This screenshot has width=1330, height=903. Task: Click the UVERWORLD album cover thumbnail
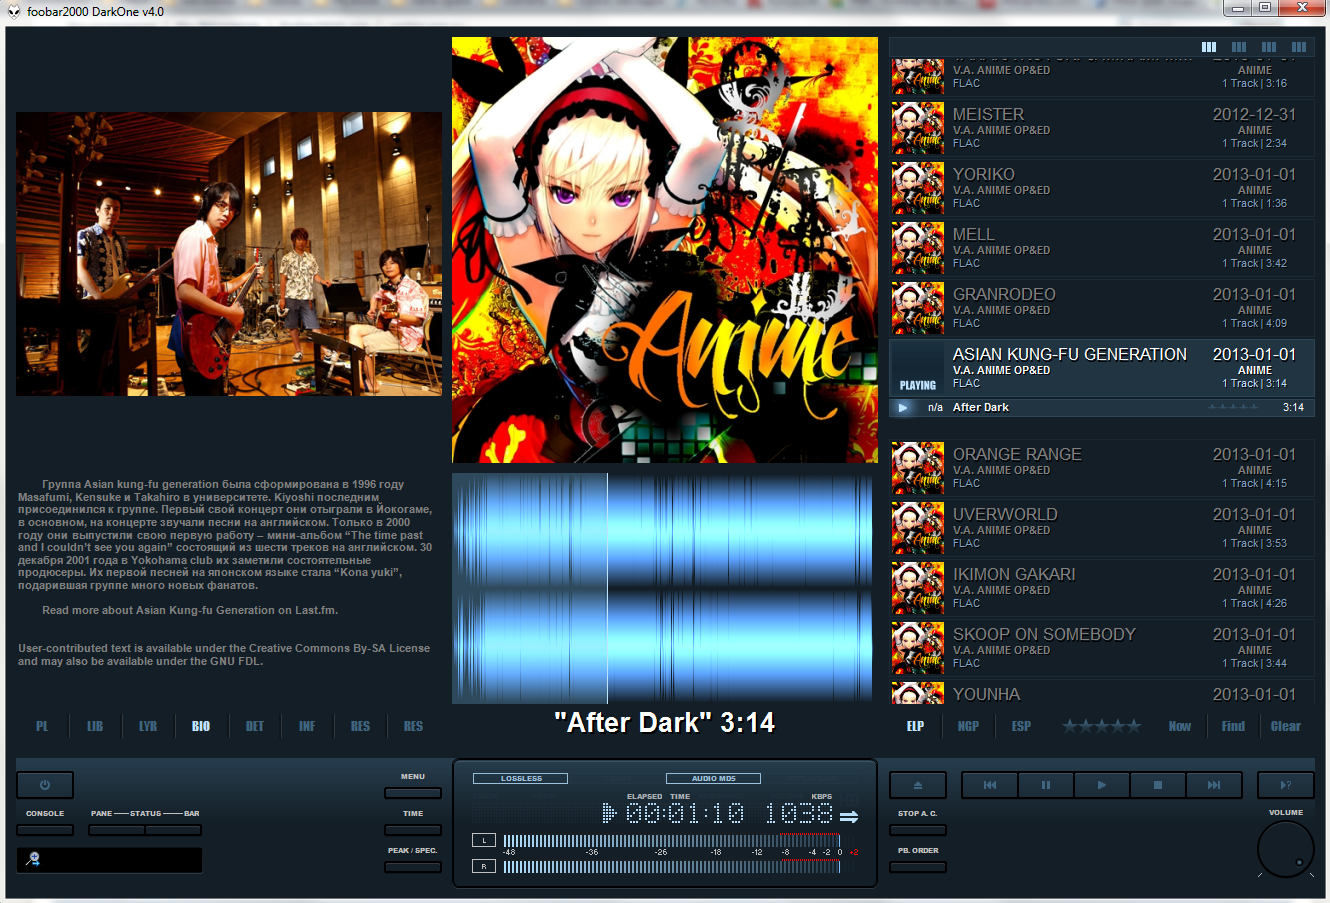pos(918,528)
